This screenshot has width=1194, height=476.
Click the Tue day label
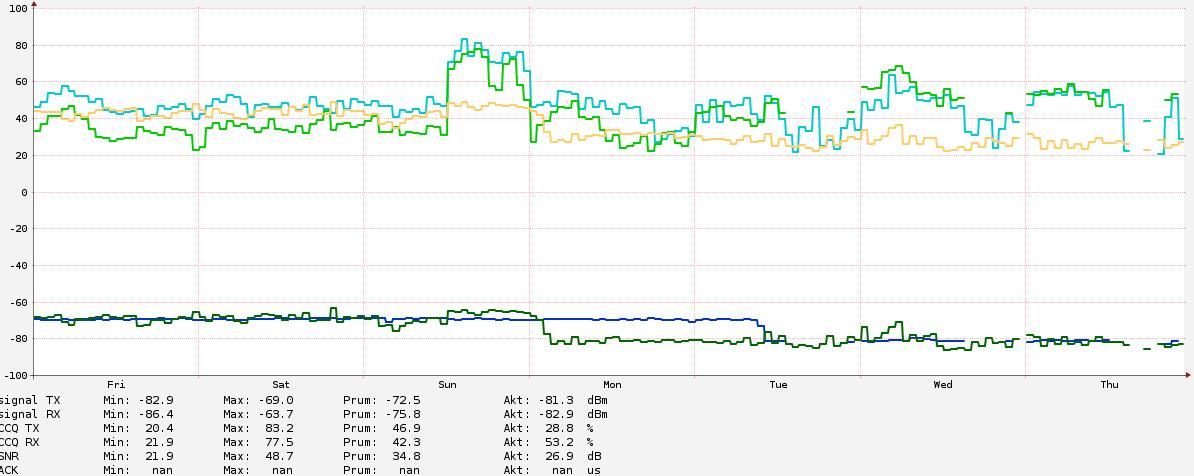pyautogui.click(x=778, y=385)
